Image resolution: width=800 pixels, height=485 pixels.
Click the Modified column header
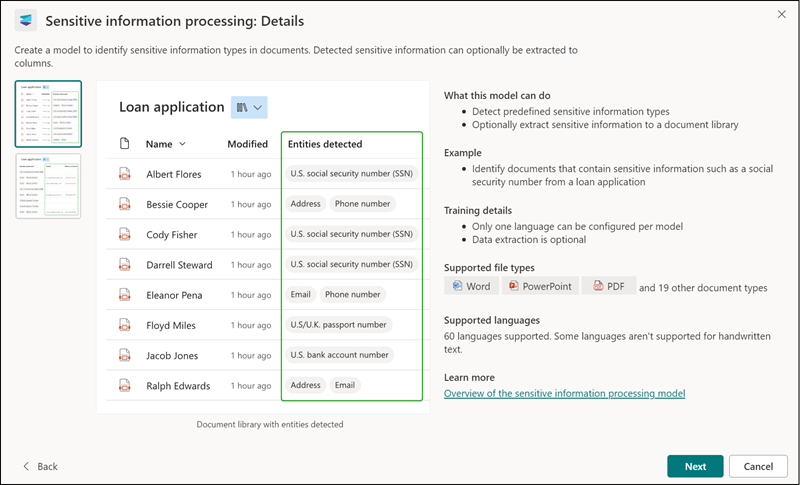247,144
